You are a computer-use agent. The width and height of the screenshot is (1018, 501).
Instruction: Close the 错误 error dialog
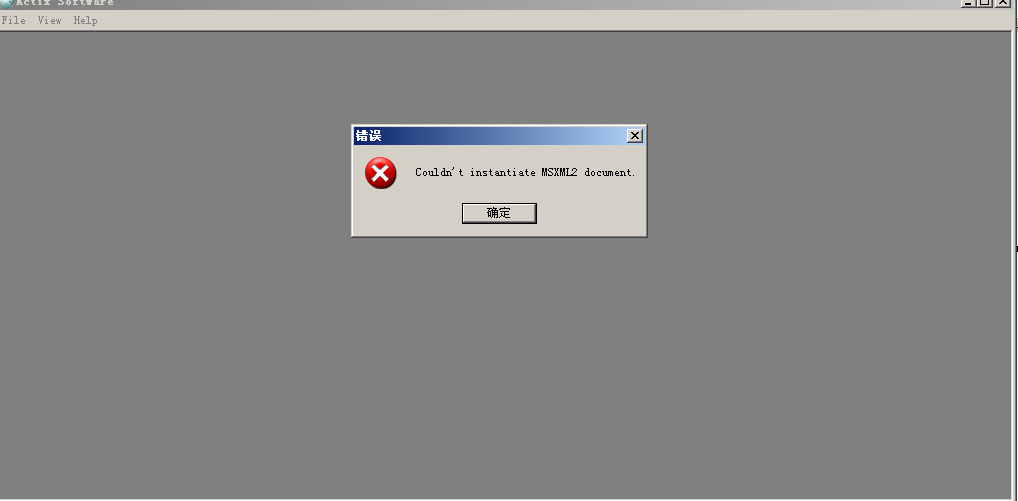635,136
